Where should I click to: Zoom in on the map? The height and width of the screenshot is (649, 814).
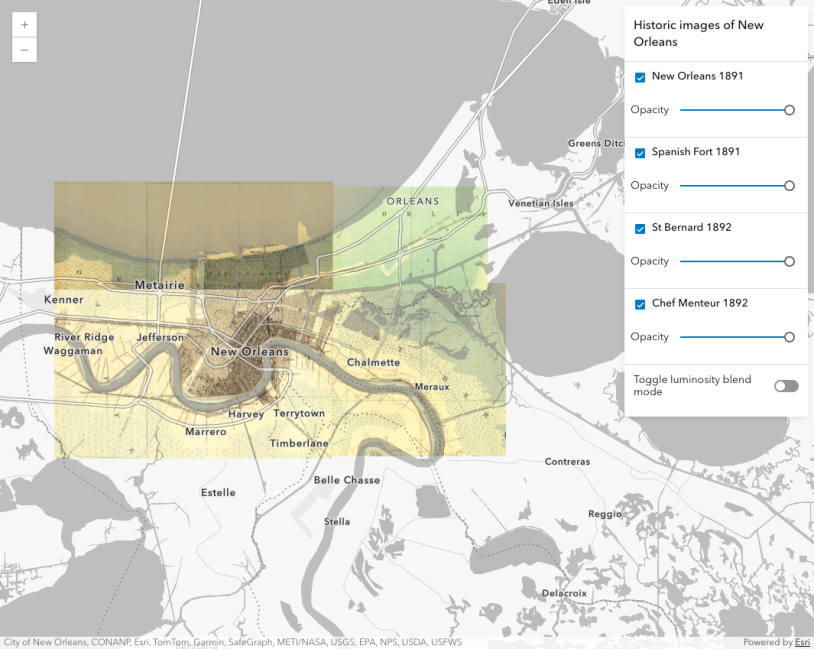pyautogui.click(x=23, y=24)
